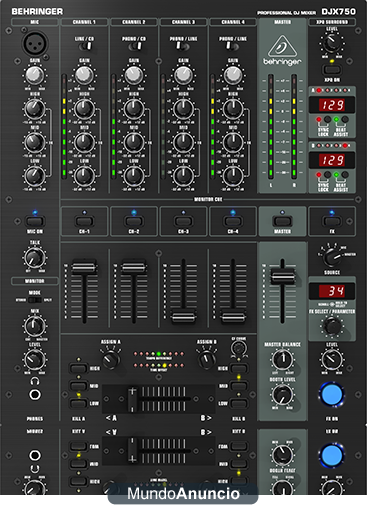Click the Channel 2 LOW knob

point(134,176)
